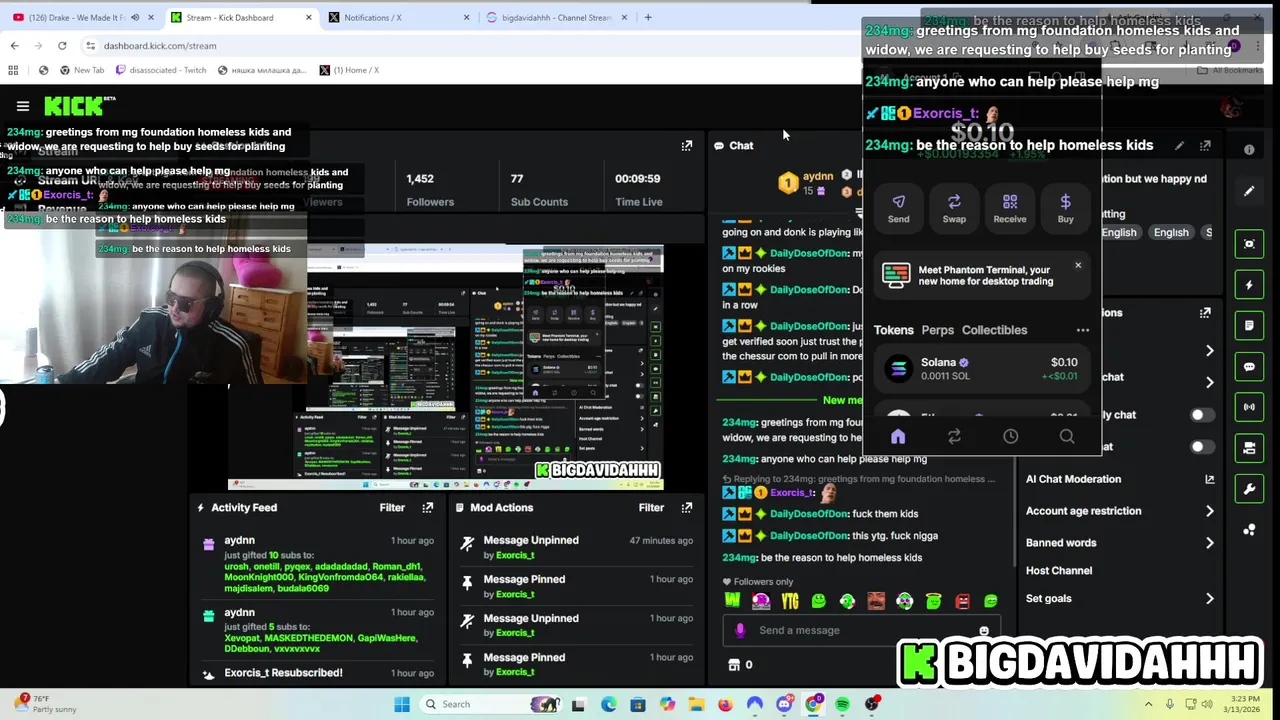Pop out the Mod Actions panel
This screenshot has width=1280, height=720.
click(687, 508)
